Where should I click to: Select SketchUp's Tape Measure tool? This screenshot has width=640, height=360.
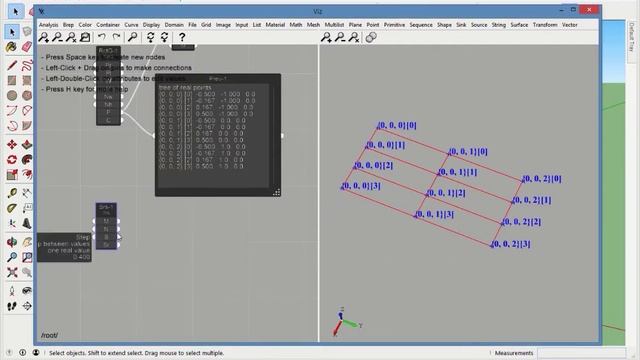(x=12, y=193)
